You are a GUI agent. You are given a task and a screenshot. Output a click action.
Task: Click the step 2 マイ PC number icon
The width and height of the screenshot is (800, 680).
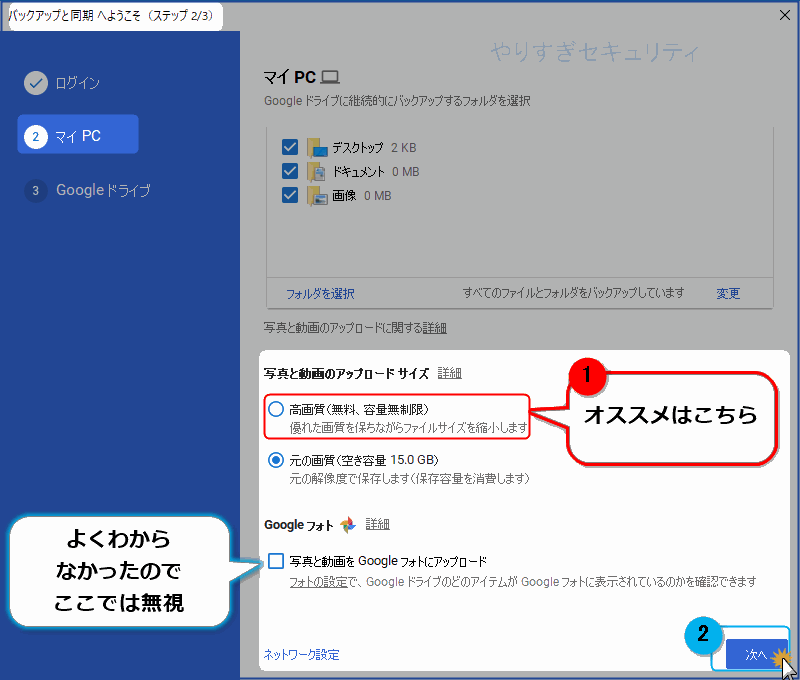click(x=36, y=136)
